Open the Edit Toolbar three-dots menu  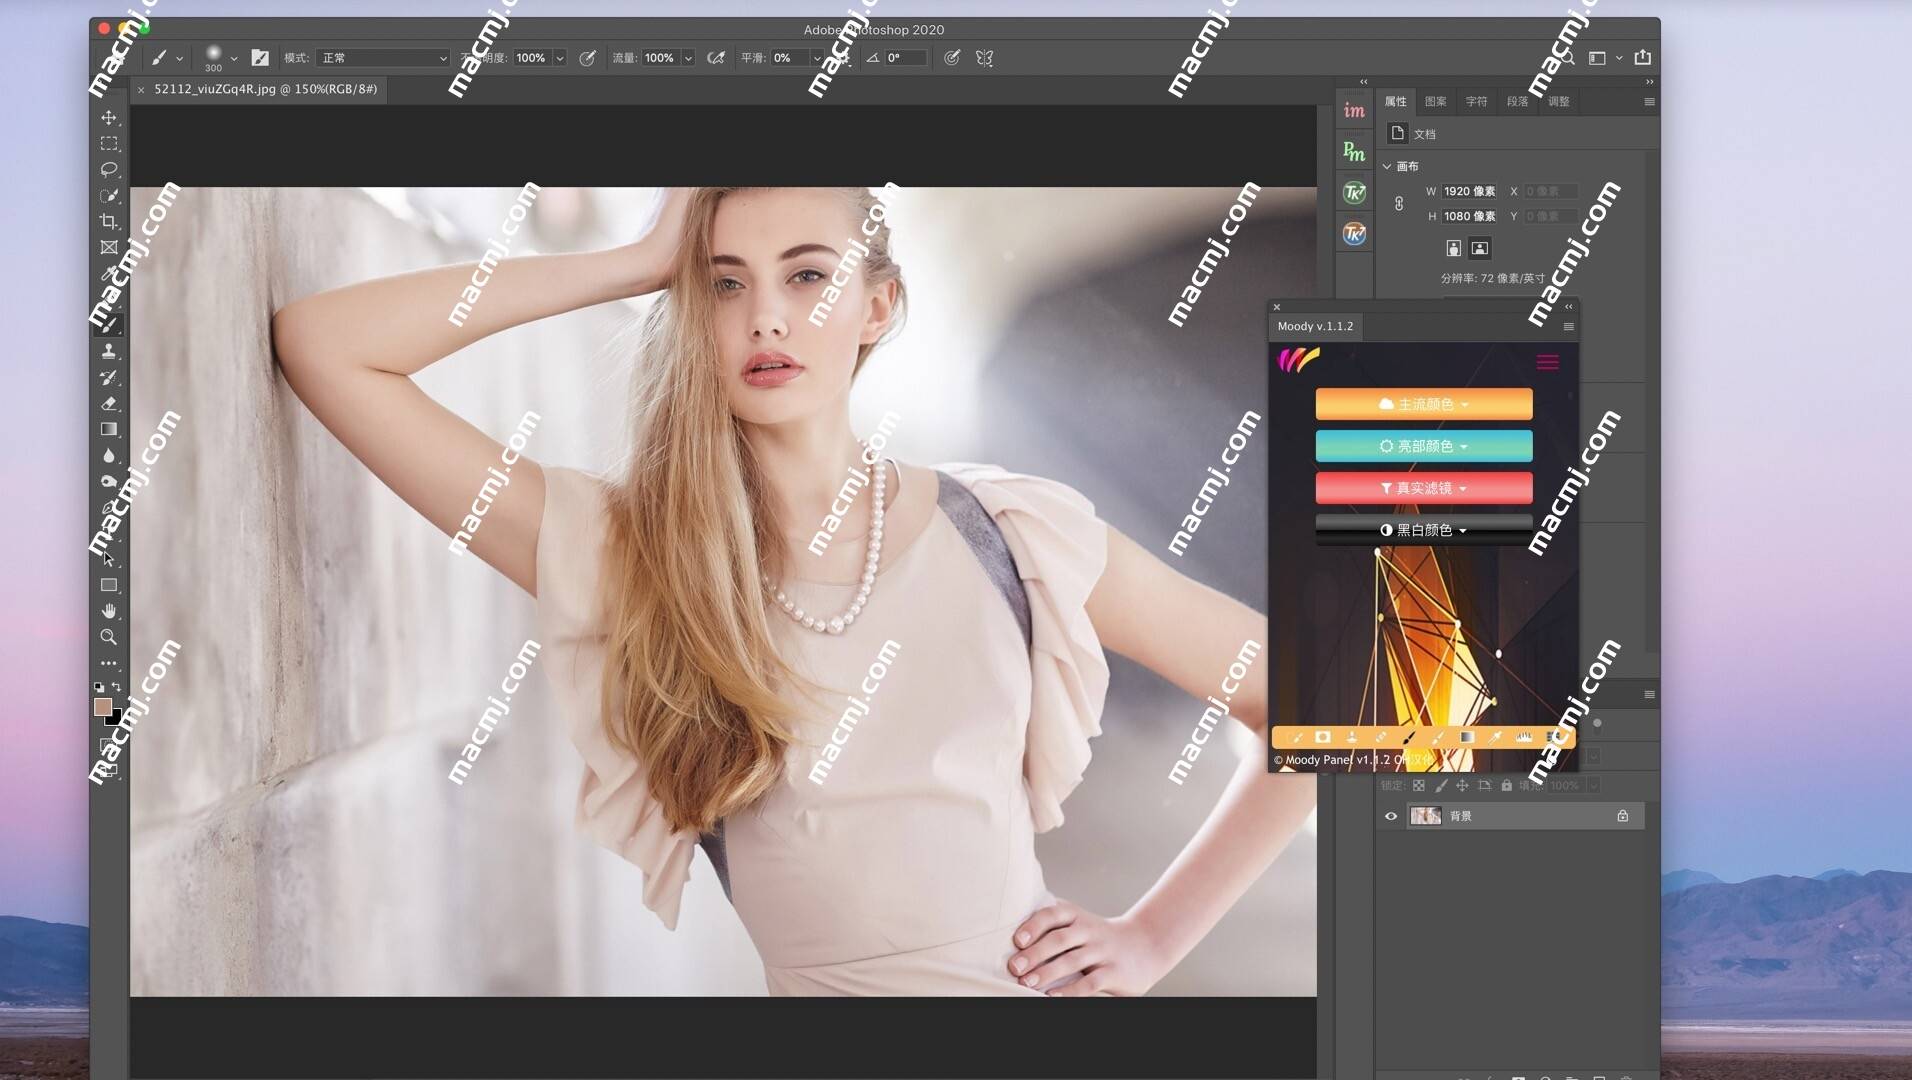pyautogui.click(x=109, y=663)
